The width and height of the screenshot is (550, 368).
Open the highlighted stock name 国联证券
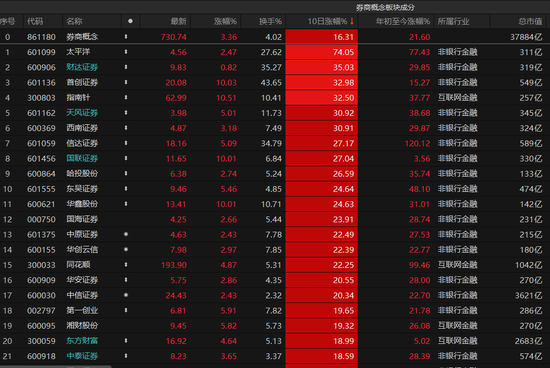coord(82,158)
